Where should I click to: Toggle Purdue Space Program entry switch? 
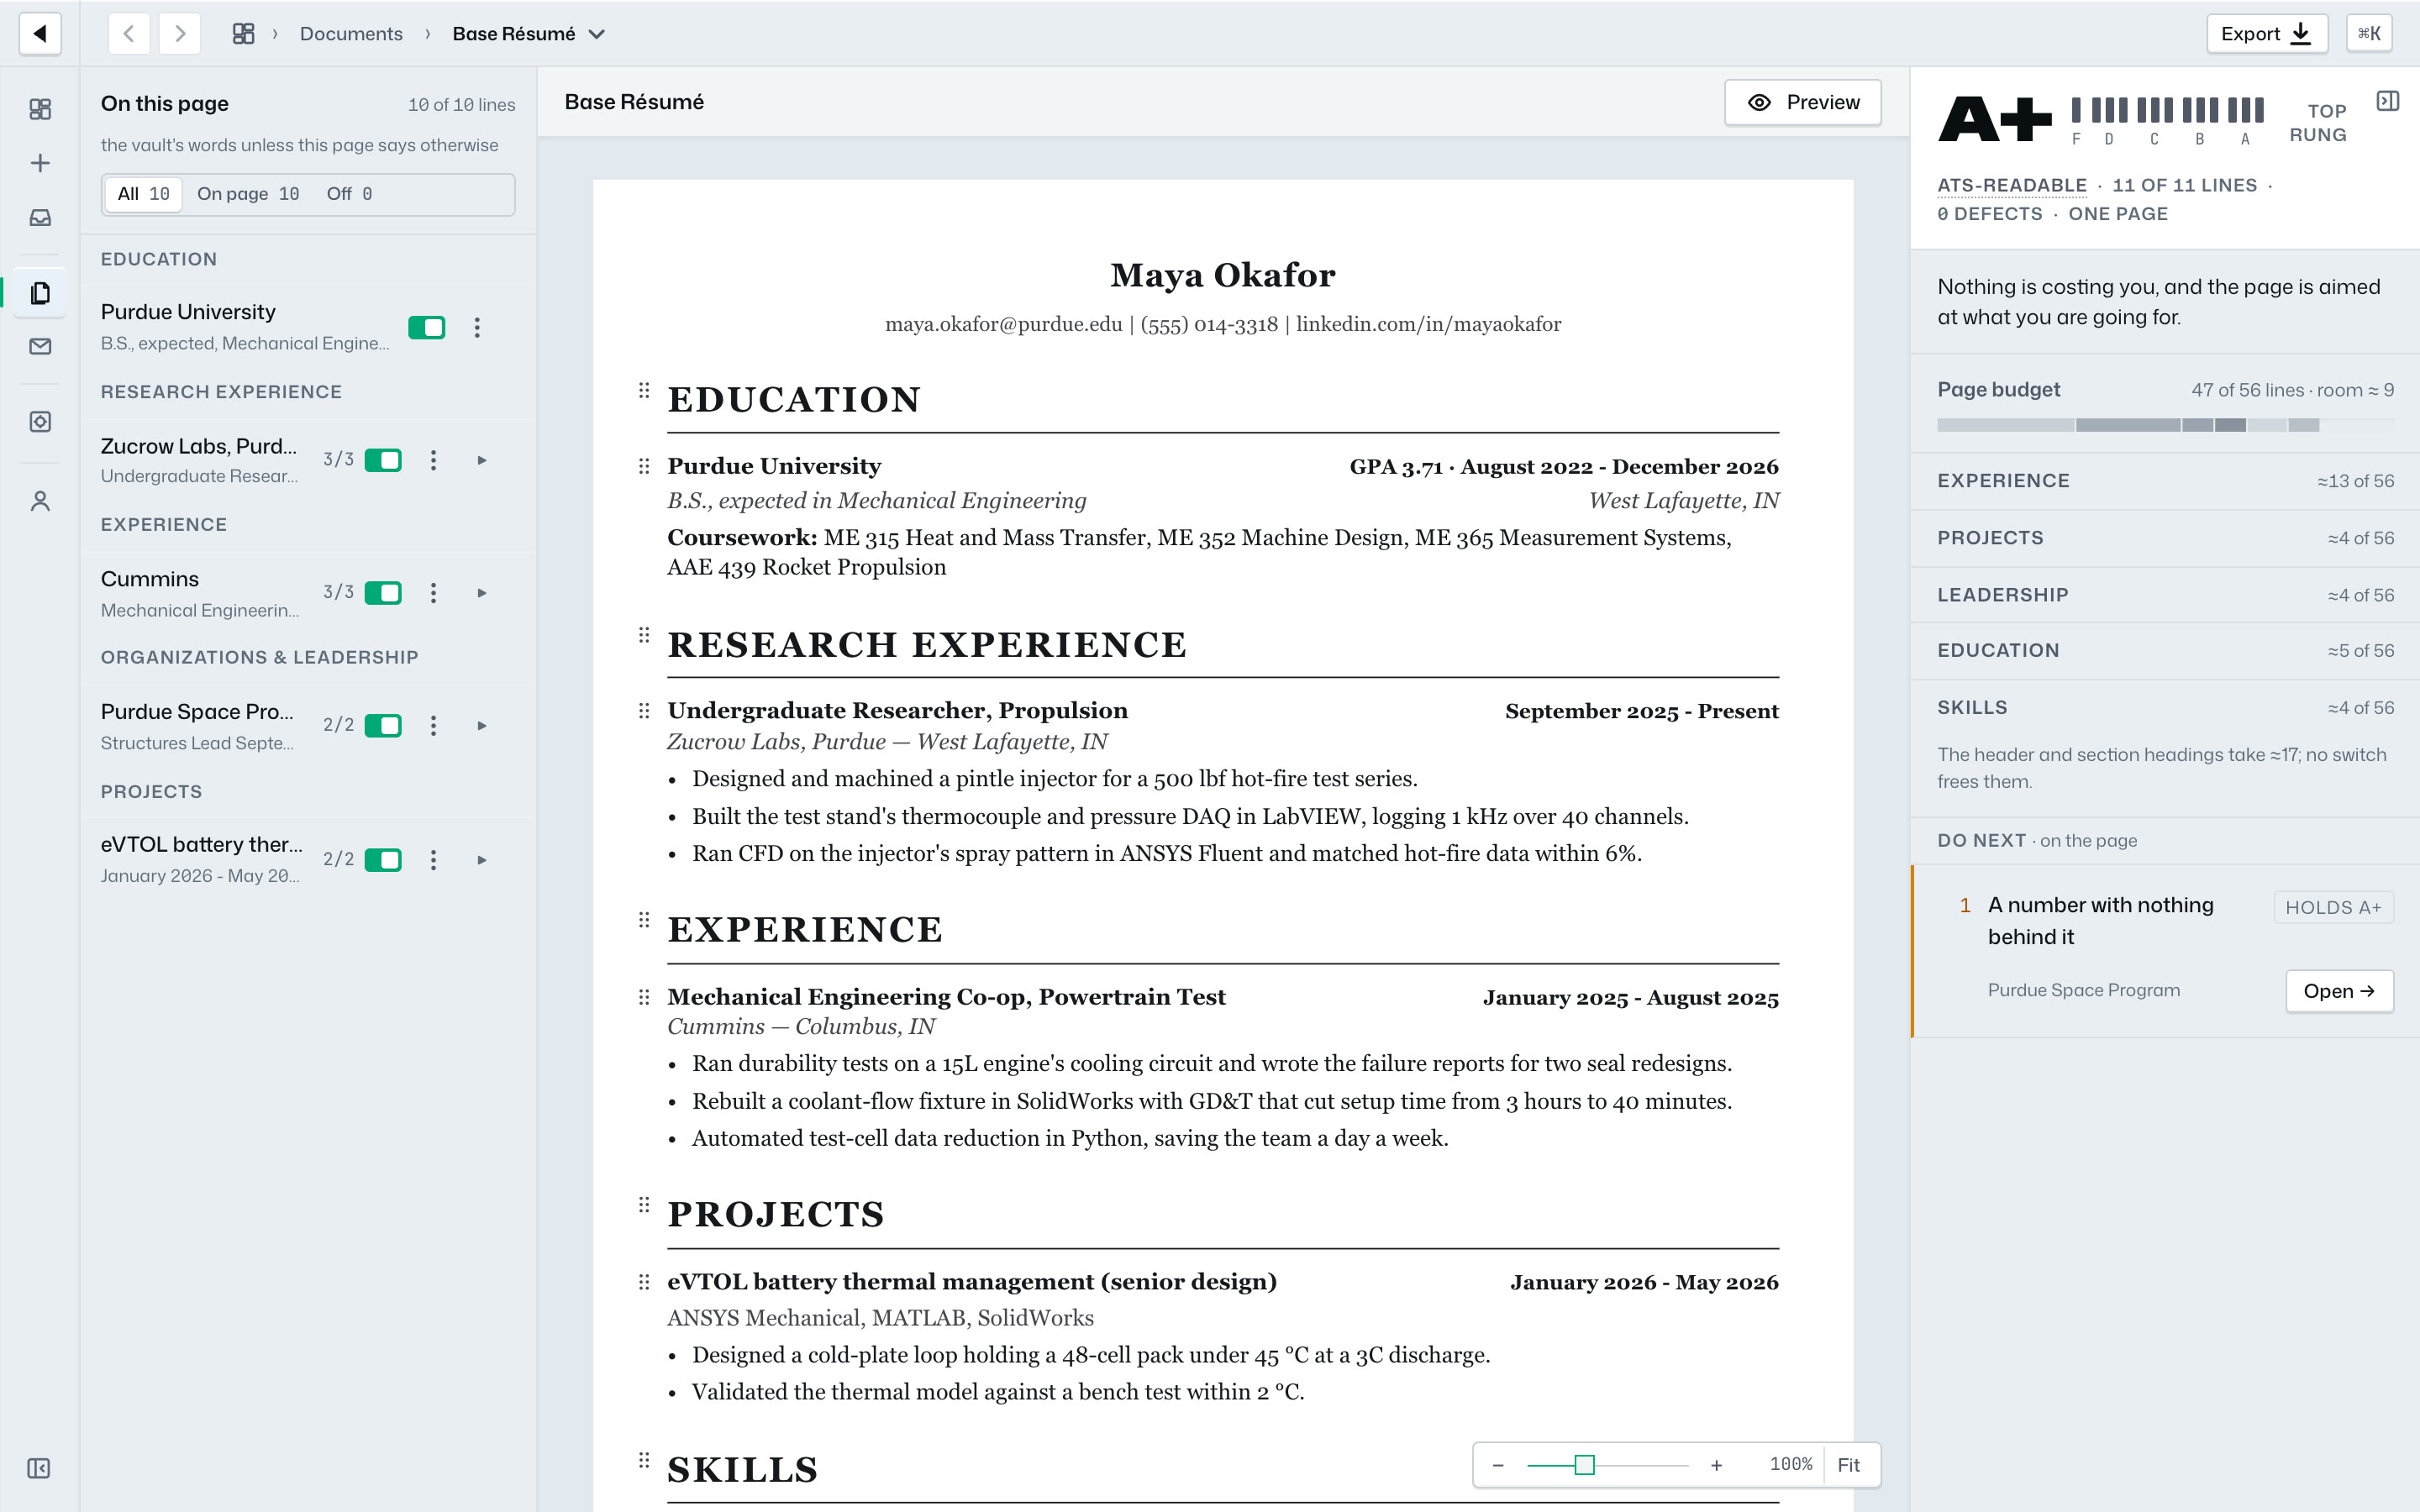(x=383, y=726)
